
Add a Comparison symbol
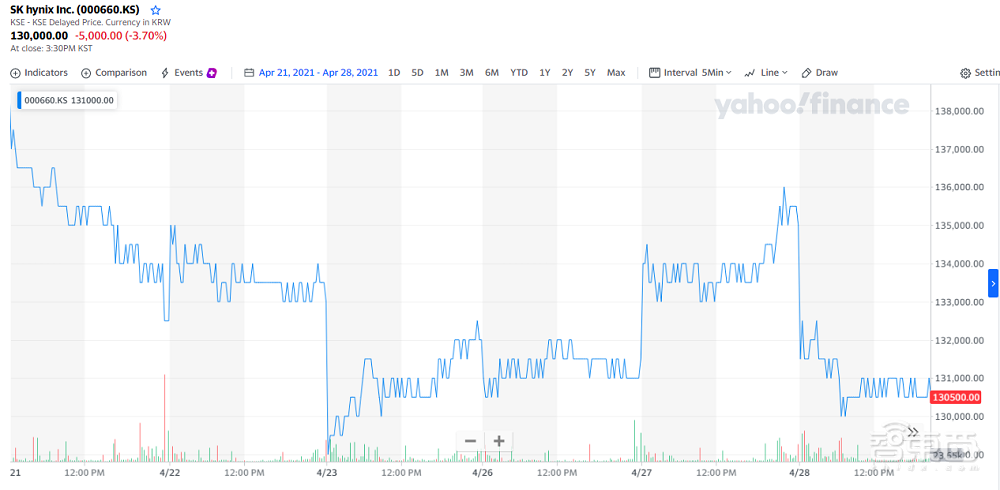114,73
